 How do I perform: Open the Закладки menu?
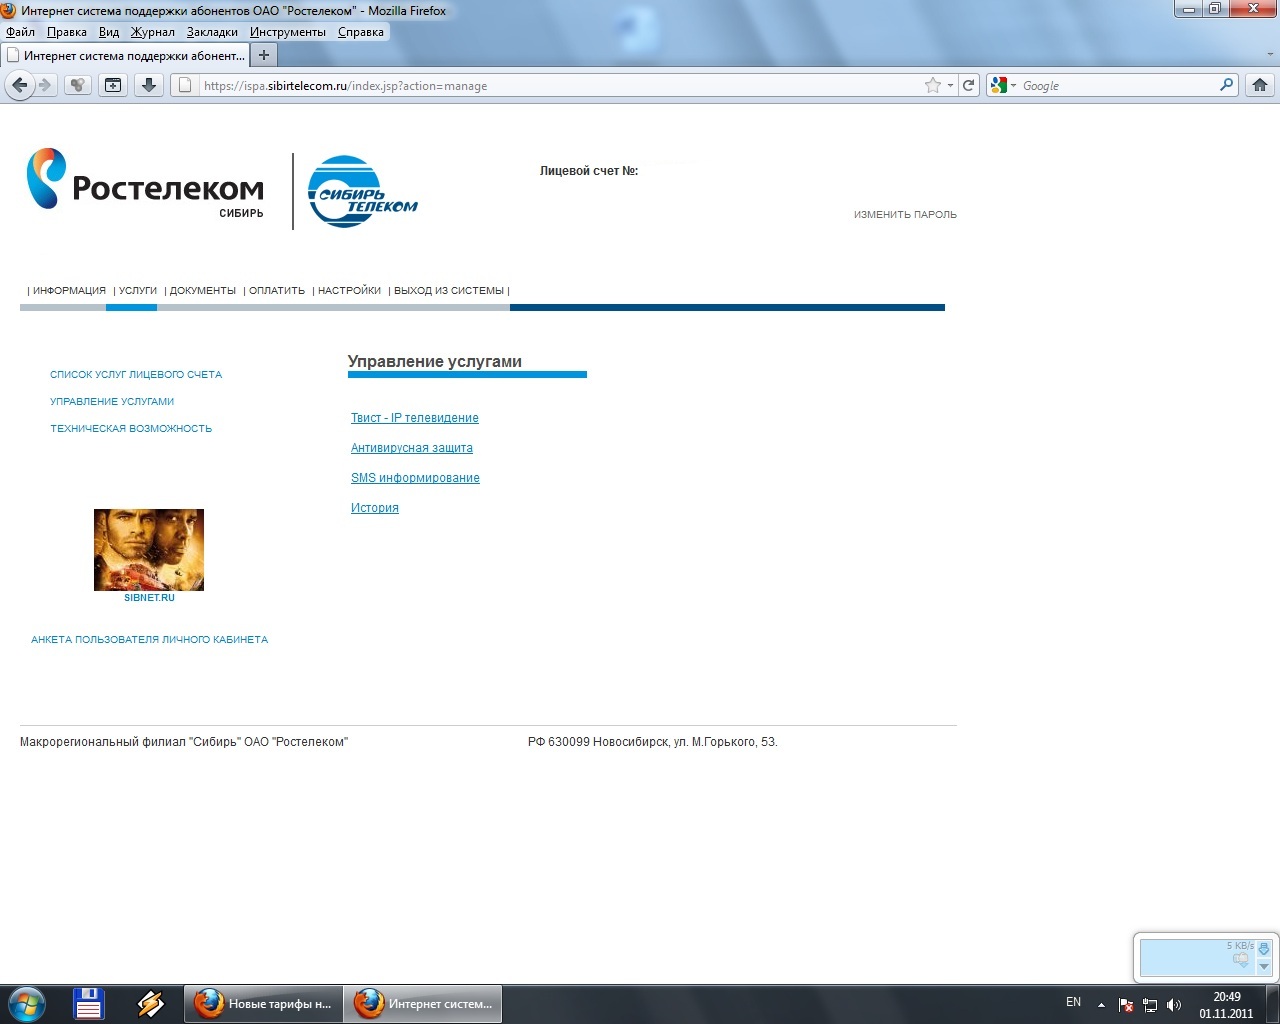212,32
